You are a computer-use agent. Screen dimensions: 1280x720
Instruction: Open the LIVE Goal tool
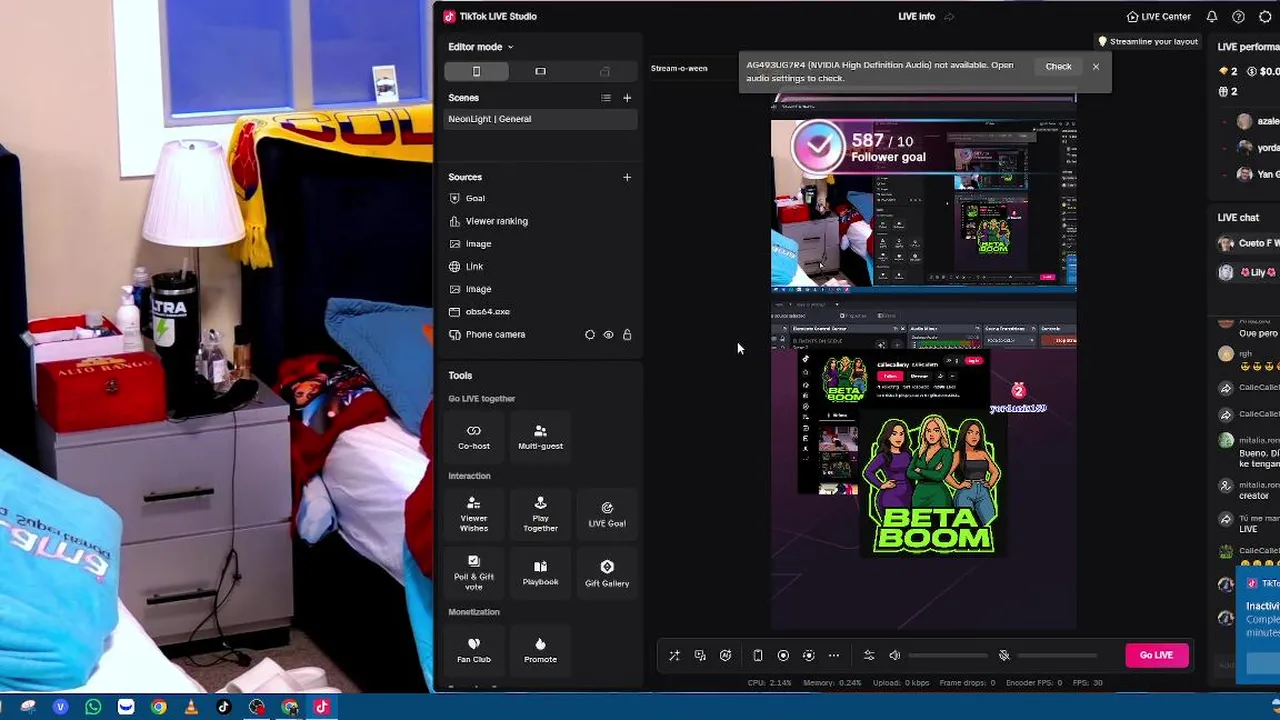tap(607, 514)
